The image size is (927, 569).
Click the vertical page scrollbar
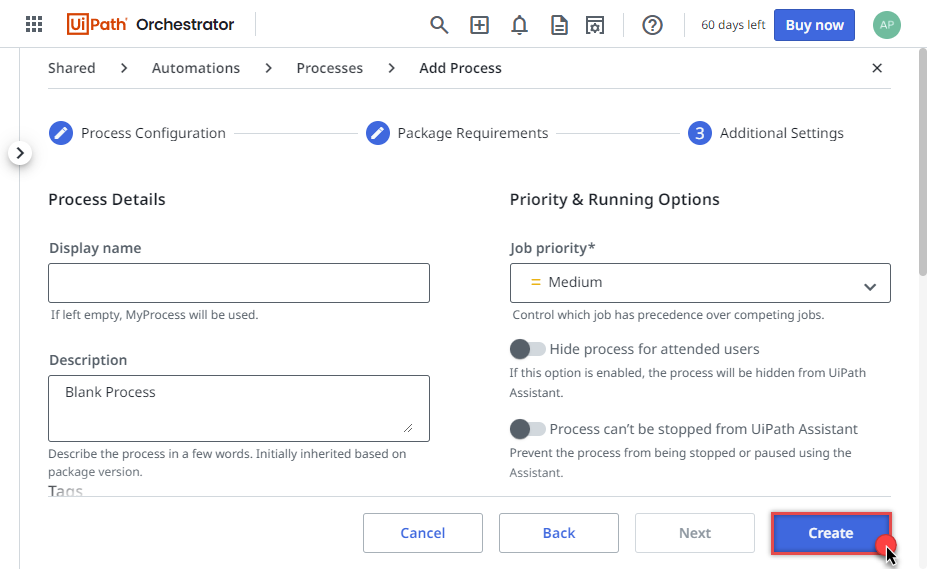tap(922, 161)
